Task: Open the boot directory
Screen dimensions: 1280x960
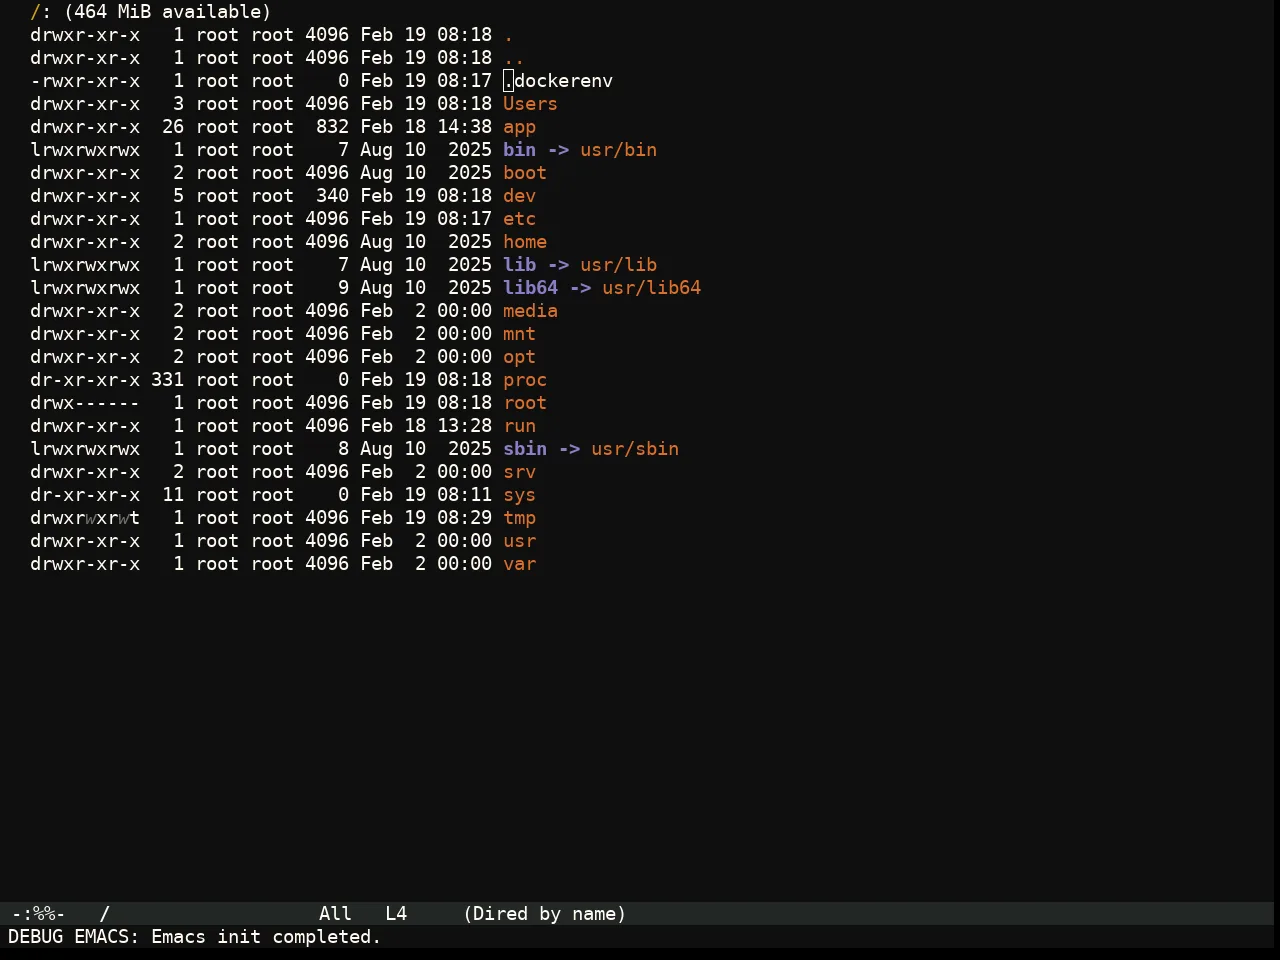Action: coord(525,173)
